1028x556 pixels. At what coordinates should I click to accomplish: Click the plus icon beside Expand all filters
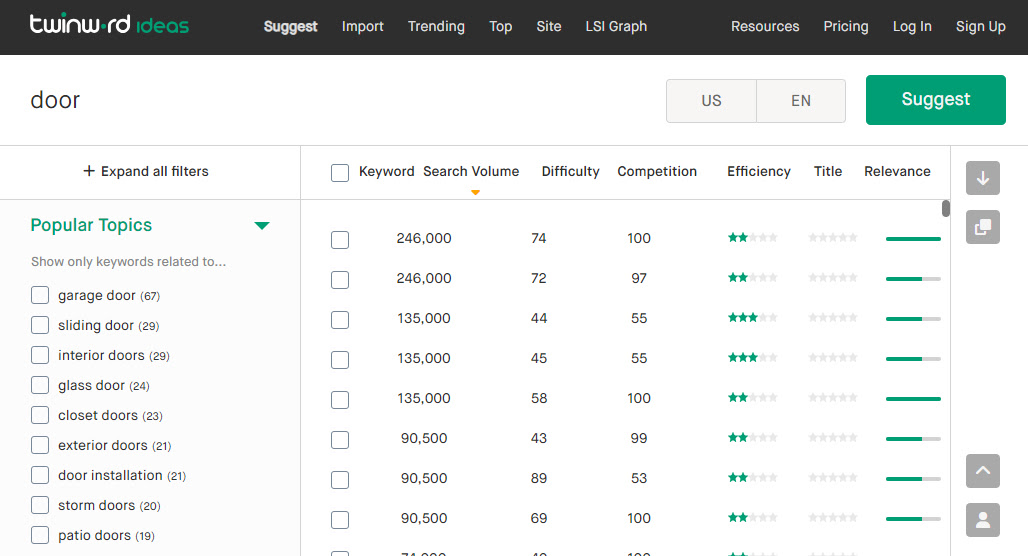pos(89,171)
